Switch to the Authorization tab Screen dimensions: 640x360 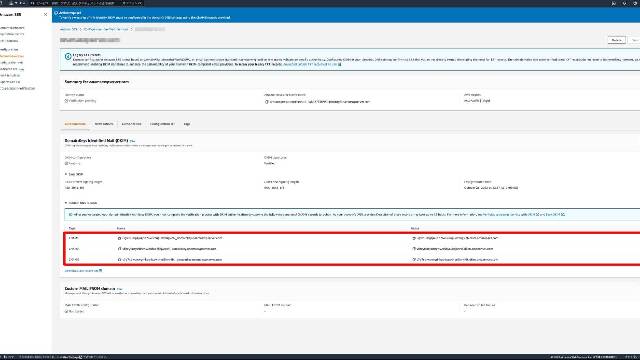click(131, 124)
